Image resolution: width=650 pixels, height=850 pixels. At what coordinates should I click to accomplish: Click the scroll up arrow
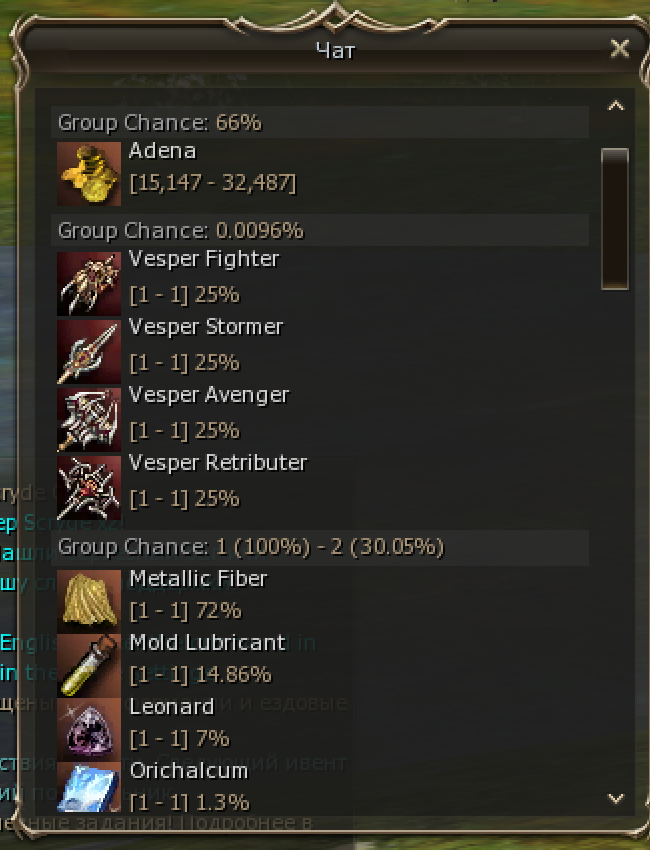click(x=616, y=105)
